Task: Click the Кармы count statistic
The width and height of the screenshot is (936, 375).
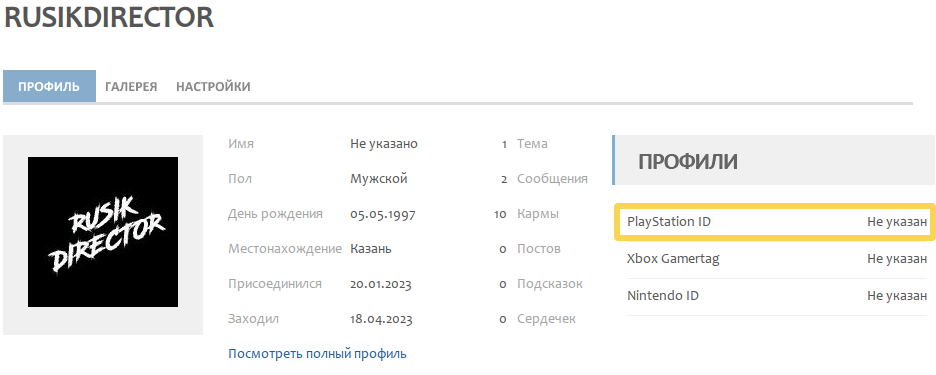Action: click(526, 214)
